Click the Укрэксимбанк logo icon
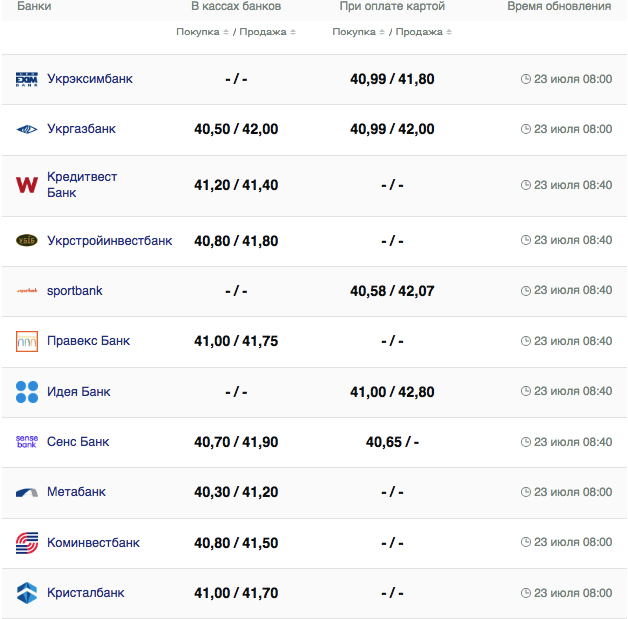This screenshot has height=619, width=628. point(27,79)
